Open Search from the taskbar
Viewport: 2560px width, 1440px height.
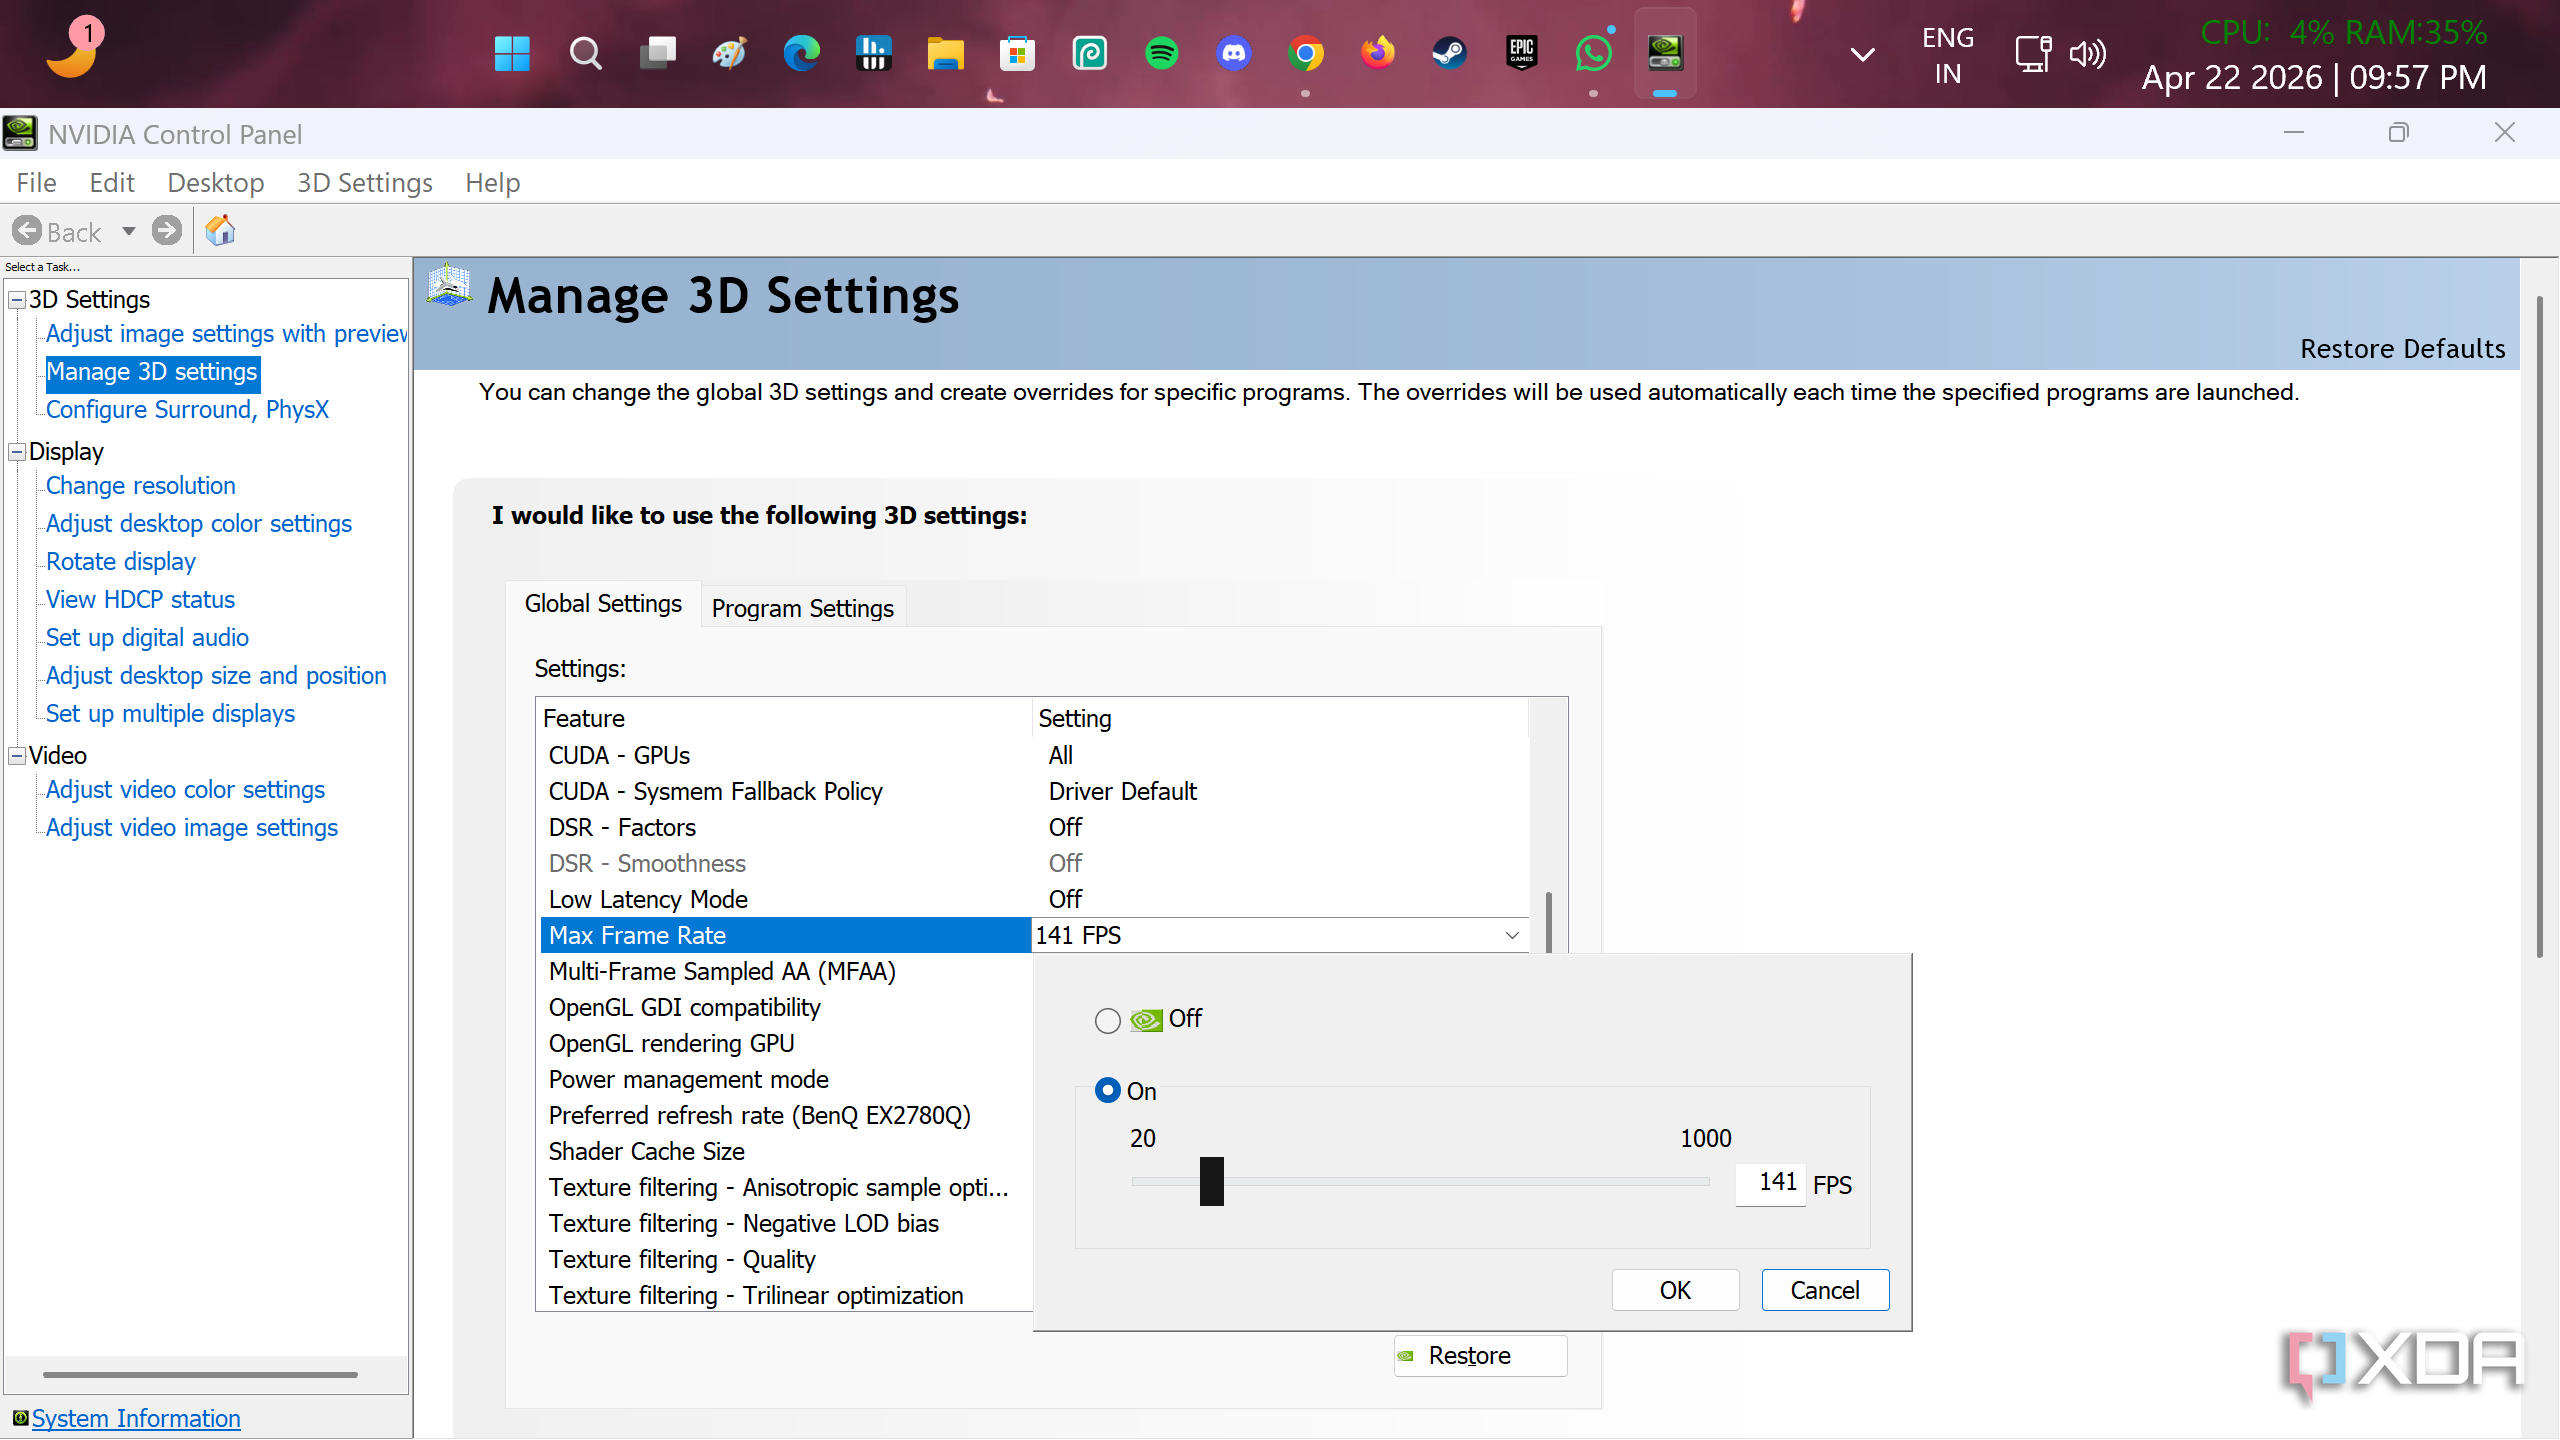coord(585,53)
